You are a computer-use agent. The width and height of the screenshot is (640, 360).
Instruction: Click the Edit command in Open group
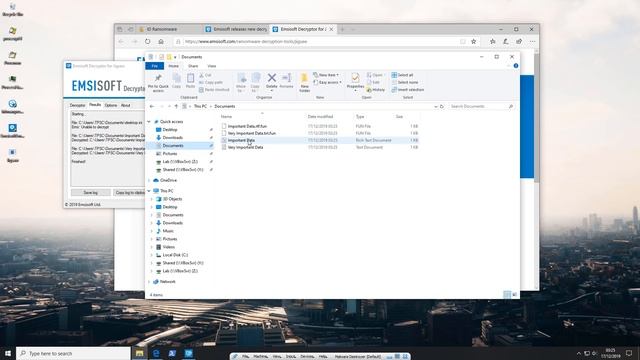pos(373,82)
